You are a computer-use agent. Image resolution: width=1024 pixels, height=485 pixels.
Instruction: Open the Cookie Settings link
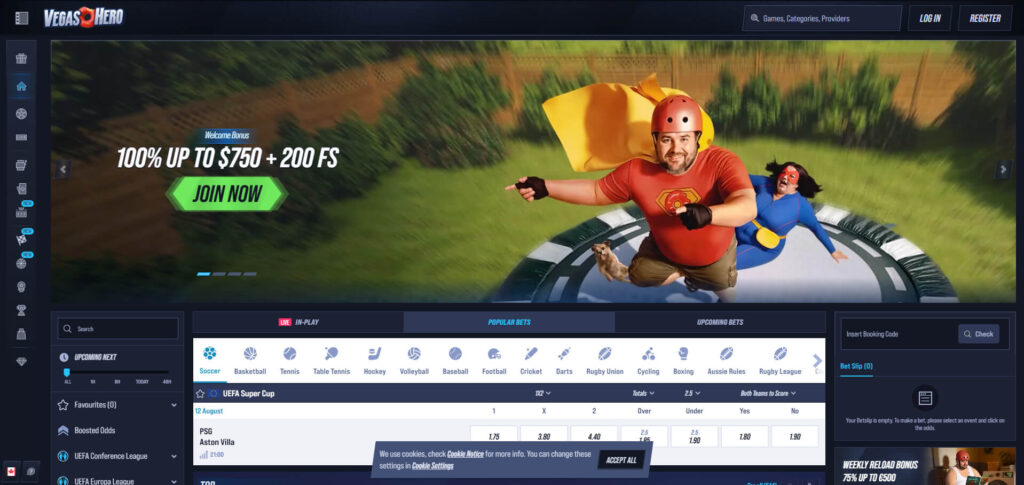pyautogui.click(x=432, y=466)
